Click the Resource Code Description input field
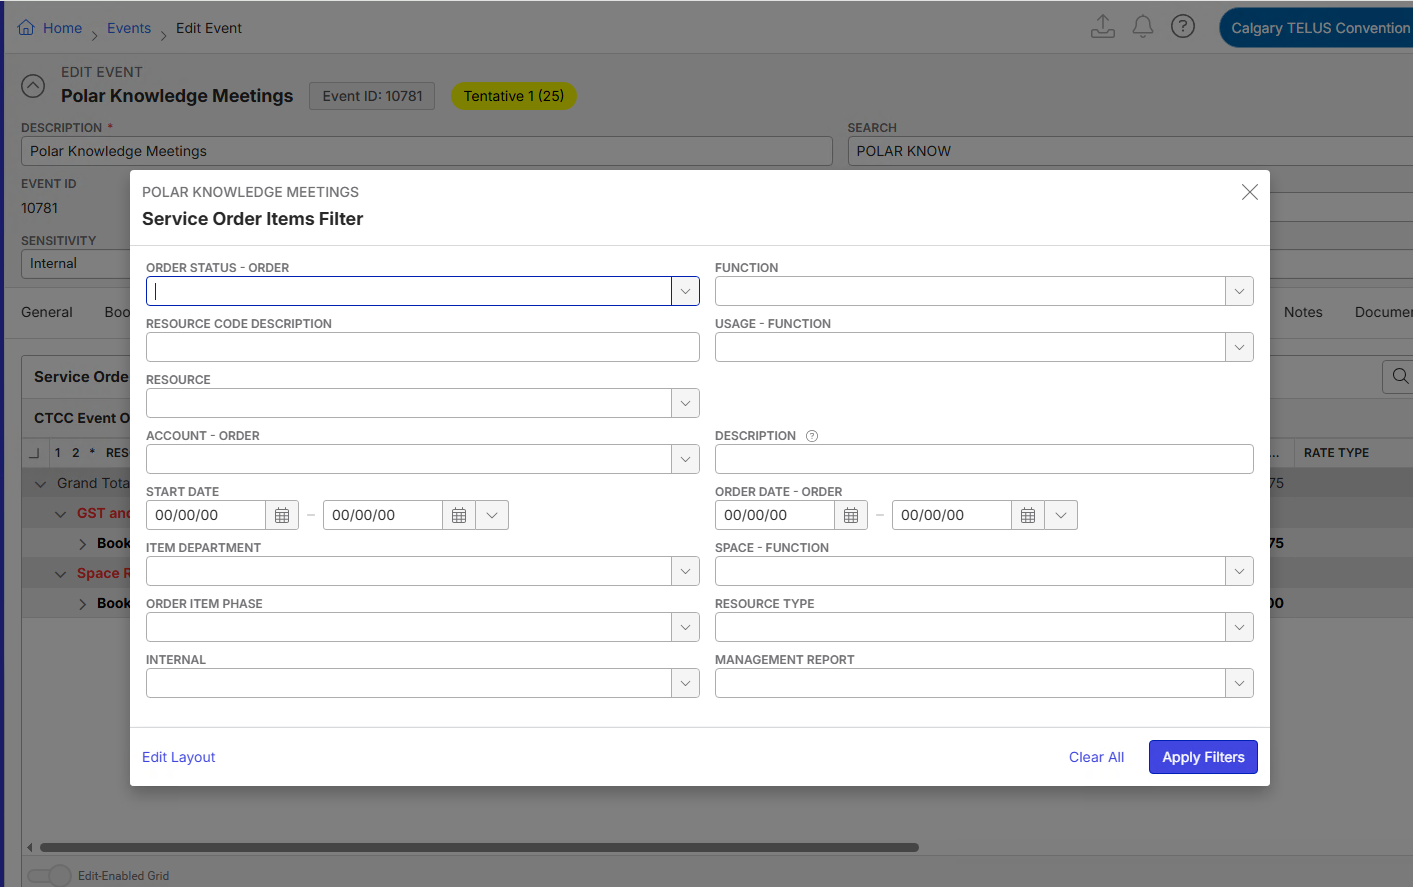The height and width of the screenshot is (887, 1413). click(x=423, y=347)
